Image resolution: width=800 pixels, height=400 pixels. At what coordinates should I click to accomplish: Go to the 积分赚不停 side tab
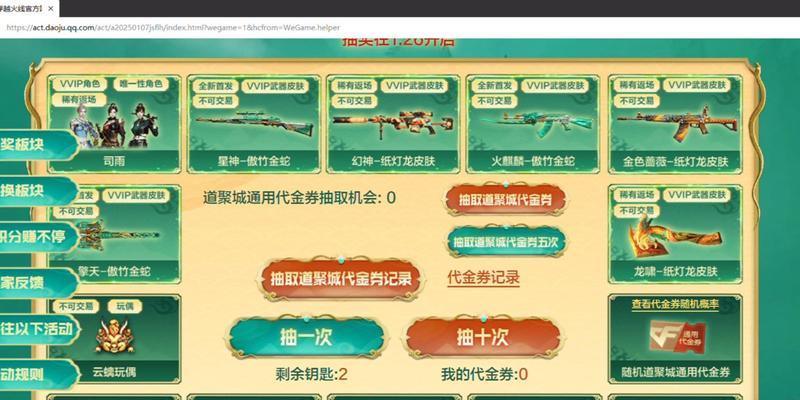click(x=38, y=238)
